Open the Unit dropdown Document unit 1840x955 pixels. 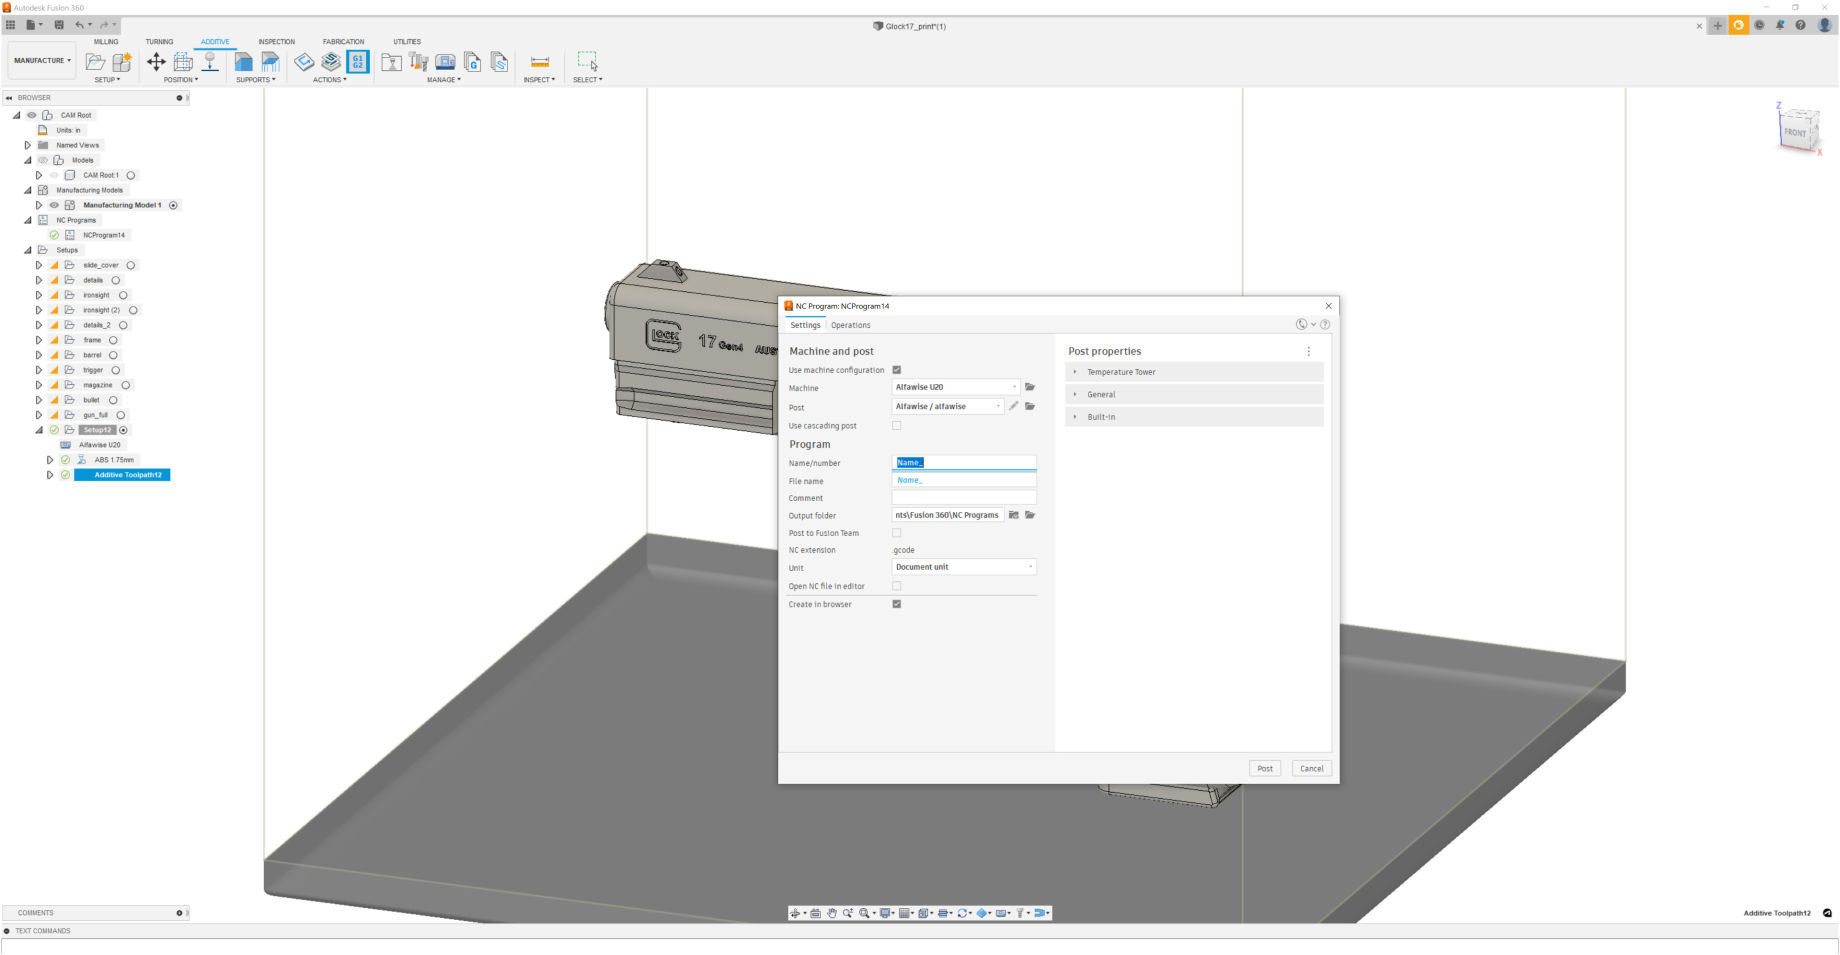click(x=964, y=567)
